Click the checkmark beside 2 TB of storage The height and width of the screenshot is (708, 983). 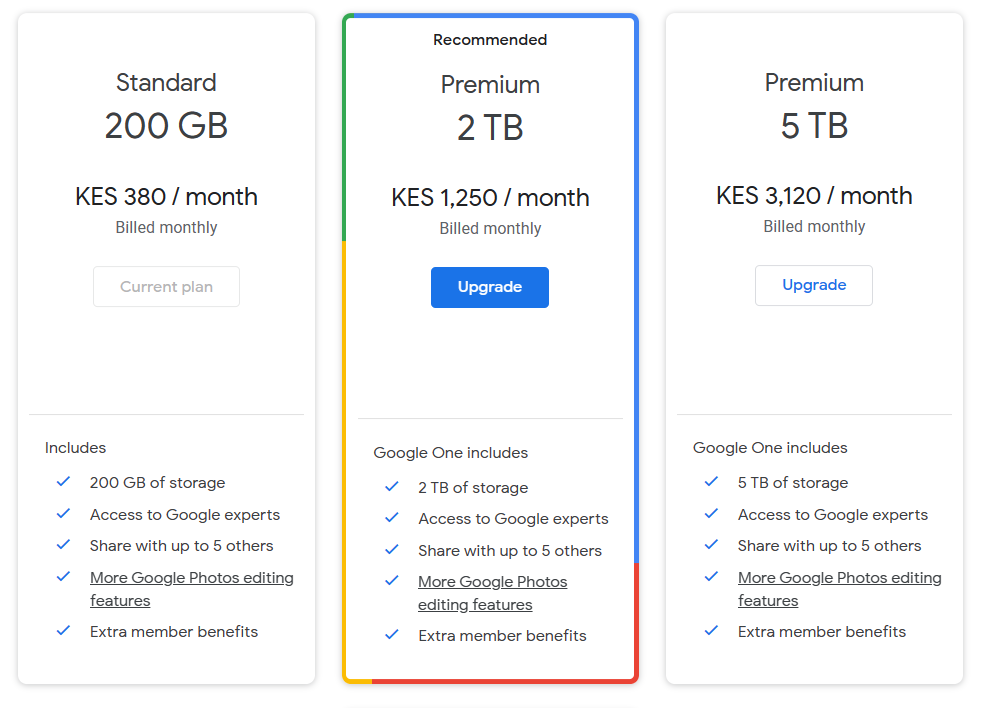[392, 487]
